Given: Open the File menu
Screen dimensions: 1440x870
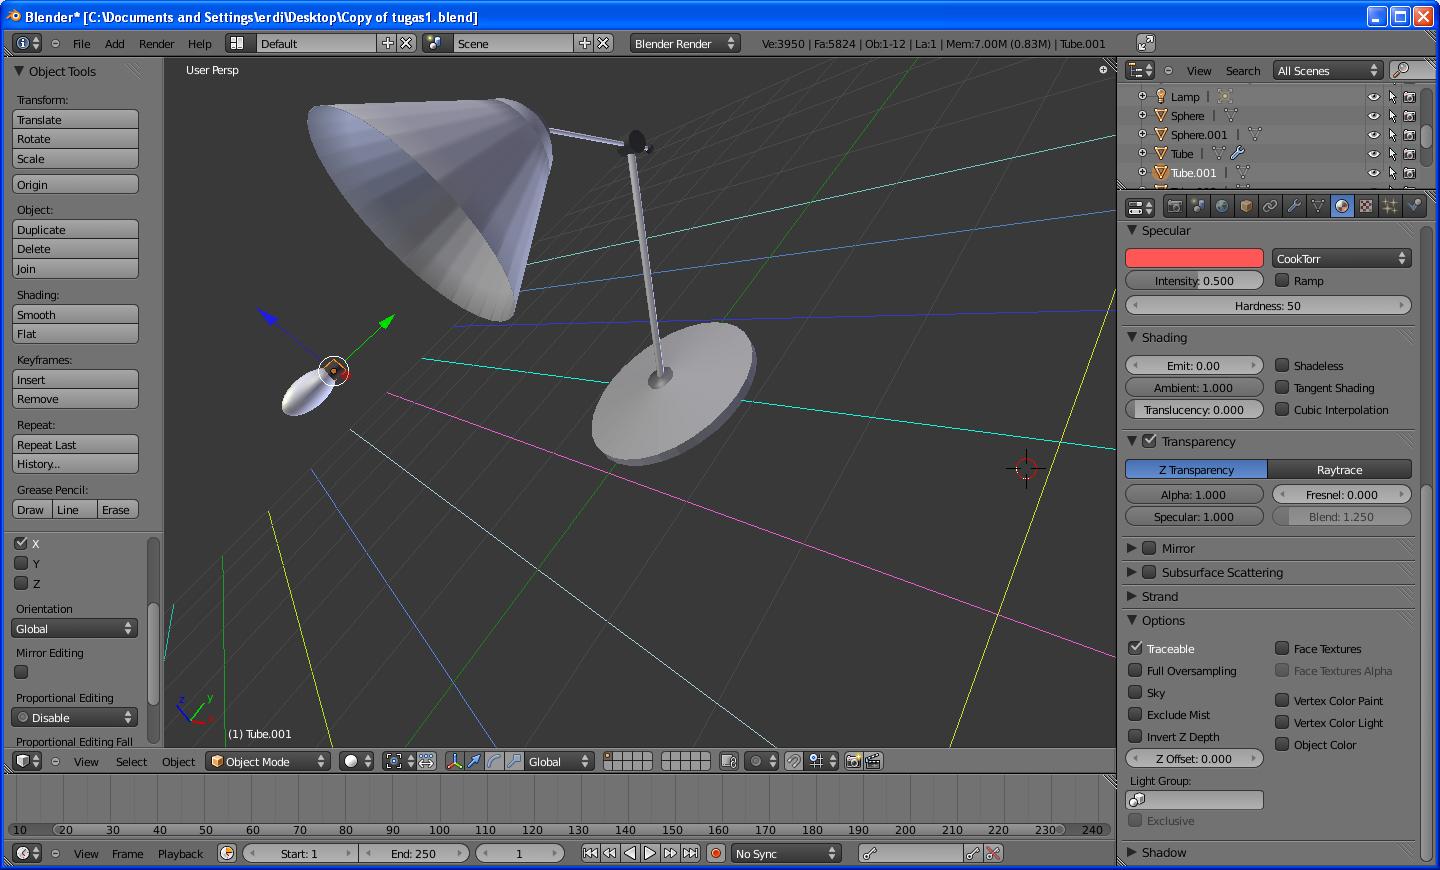Looking at the screenshot, I should 82,44.
